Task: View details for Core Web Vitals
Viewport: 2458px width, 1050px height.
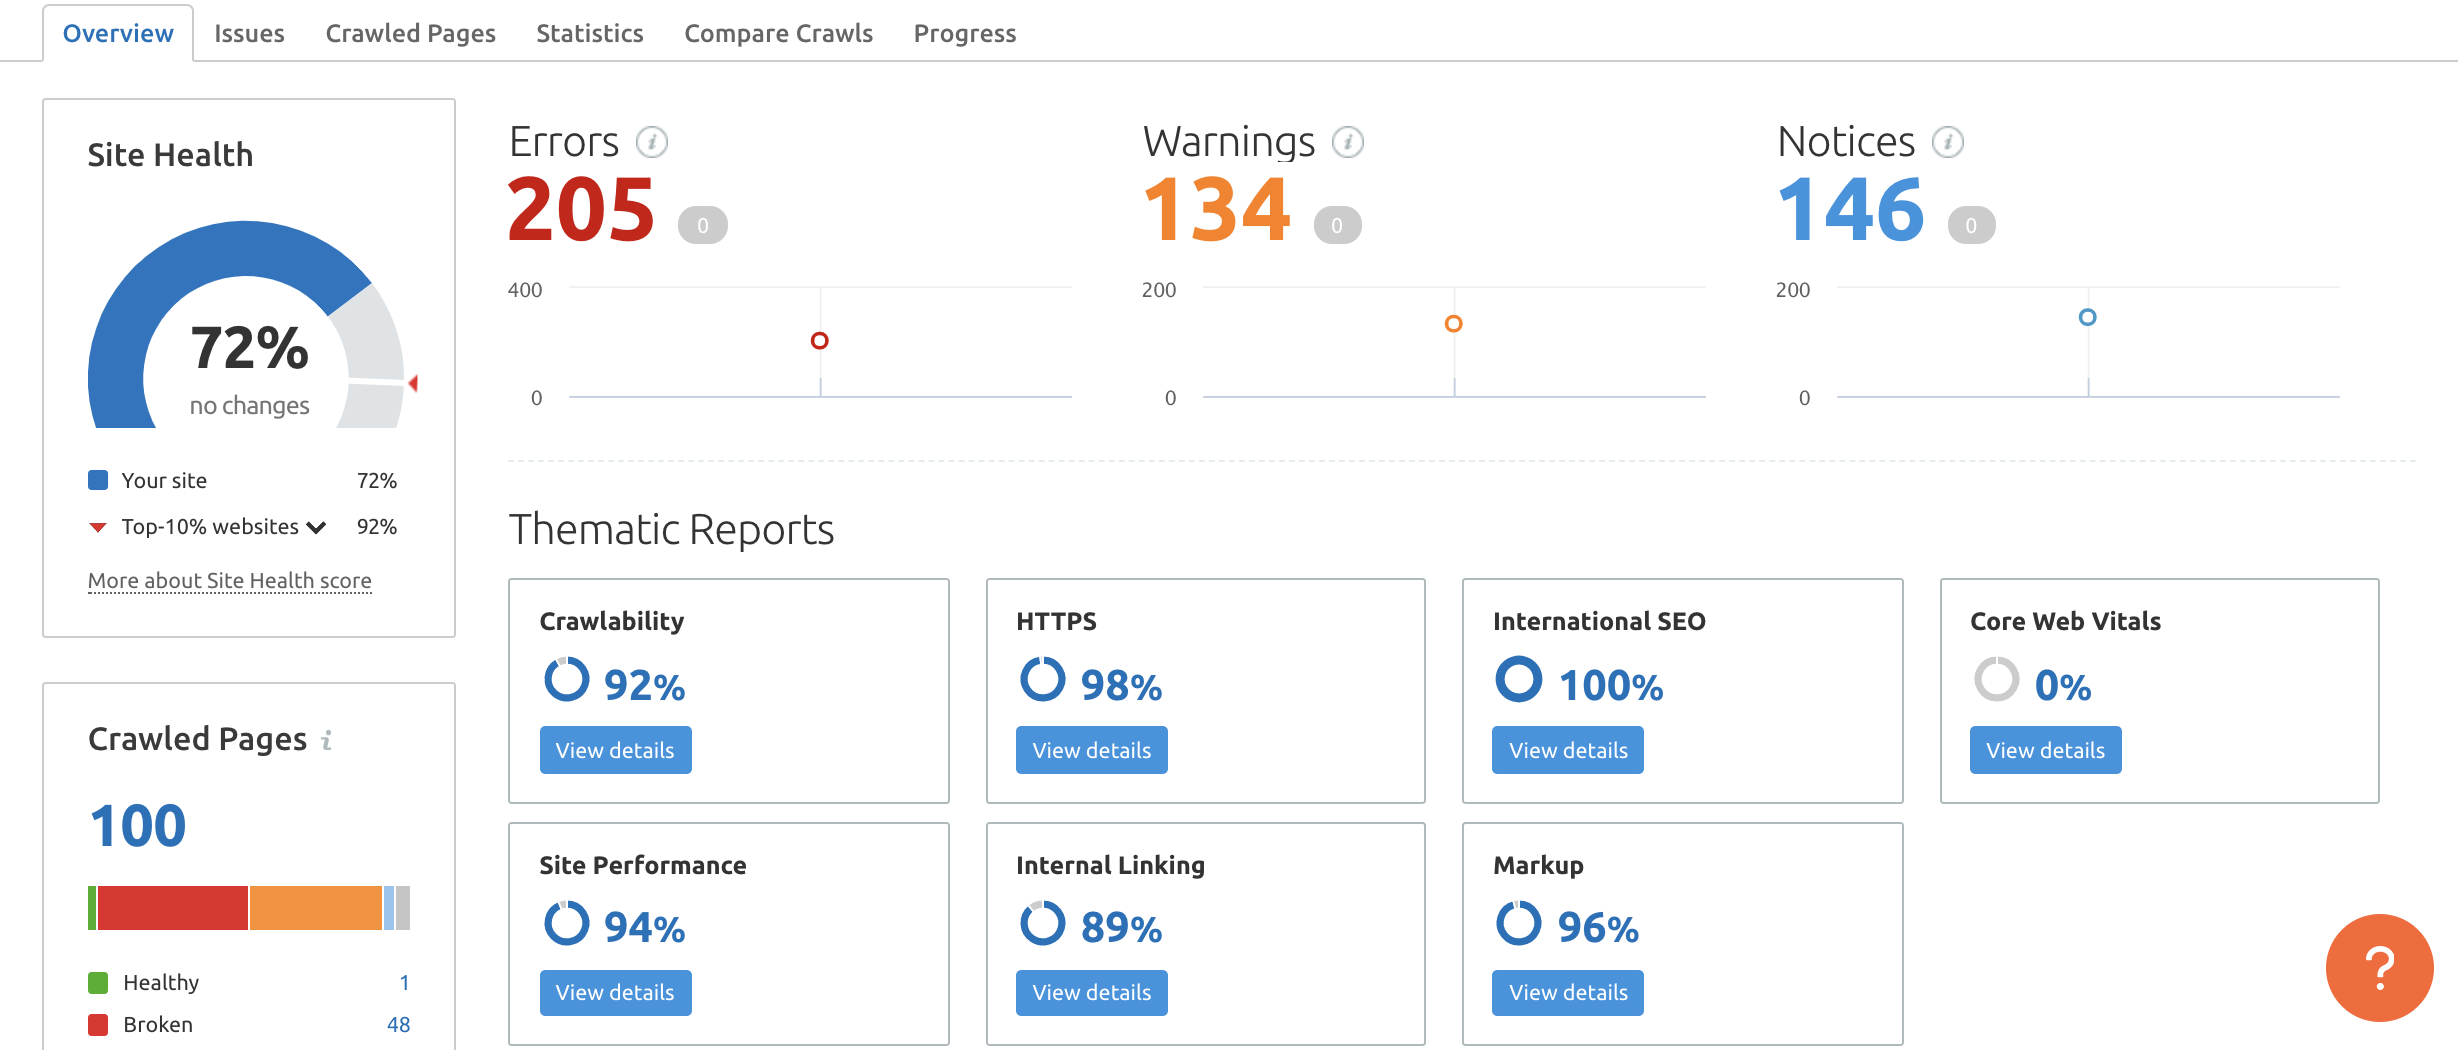Action: point(2045,749)
